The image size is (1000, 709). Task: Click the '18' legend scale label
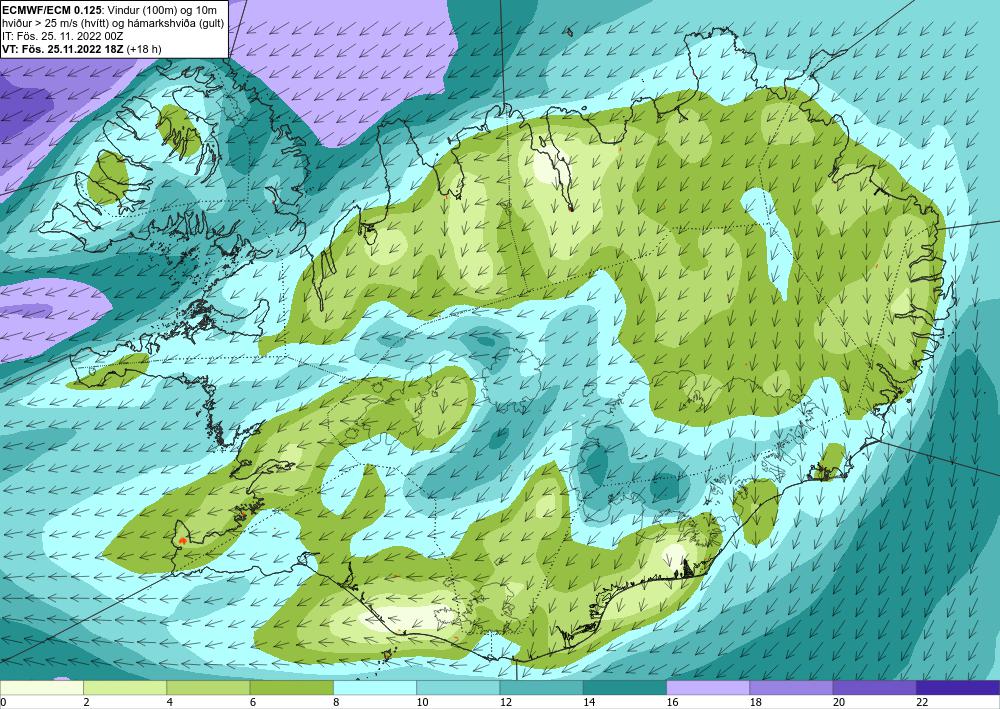tap(756, 703)
